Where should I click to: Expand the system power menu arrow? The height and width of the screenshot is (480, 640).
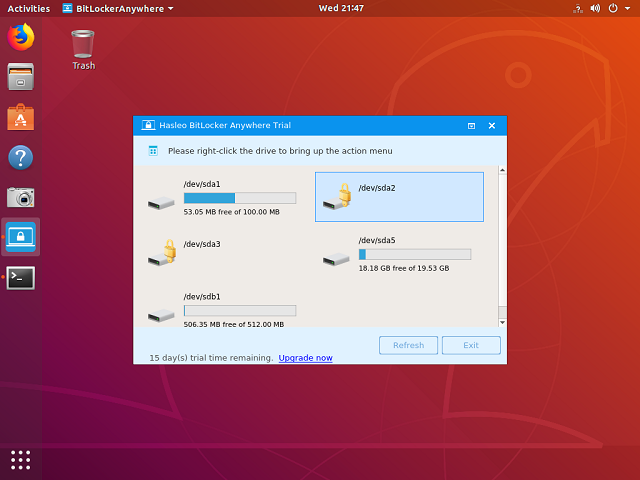tap(626, 8)
